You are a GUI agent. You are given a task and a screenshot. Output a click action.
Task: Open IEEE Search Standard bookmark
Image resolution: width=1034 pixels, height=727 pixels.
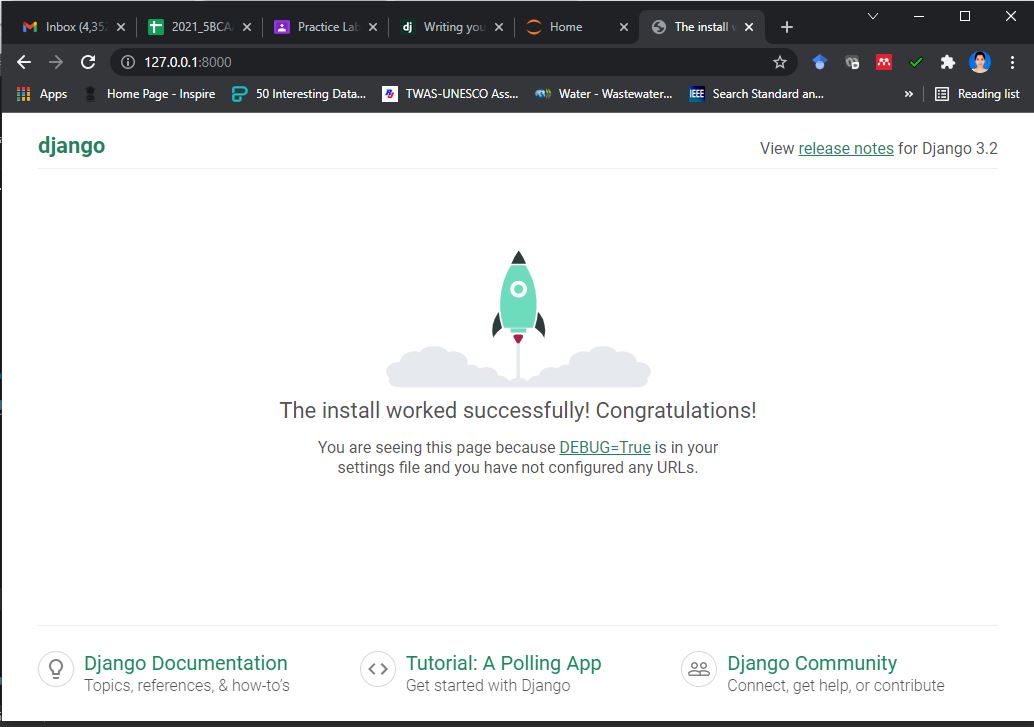(x=756, y=94)
